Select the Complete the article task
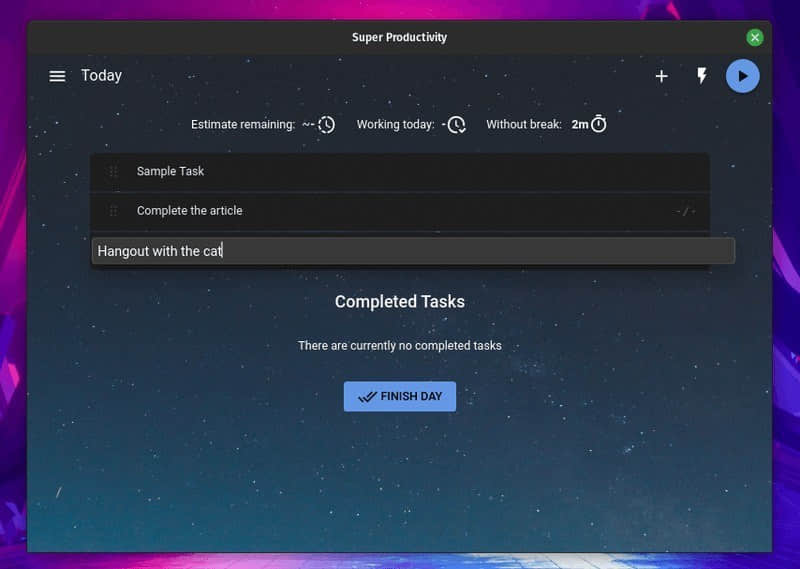The width and height of the screenshot is (800, 569). point(399,211)
